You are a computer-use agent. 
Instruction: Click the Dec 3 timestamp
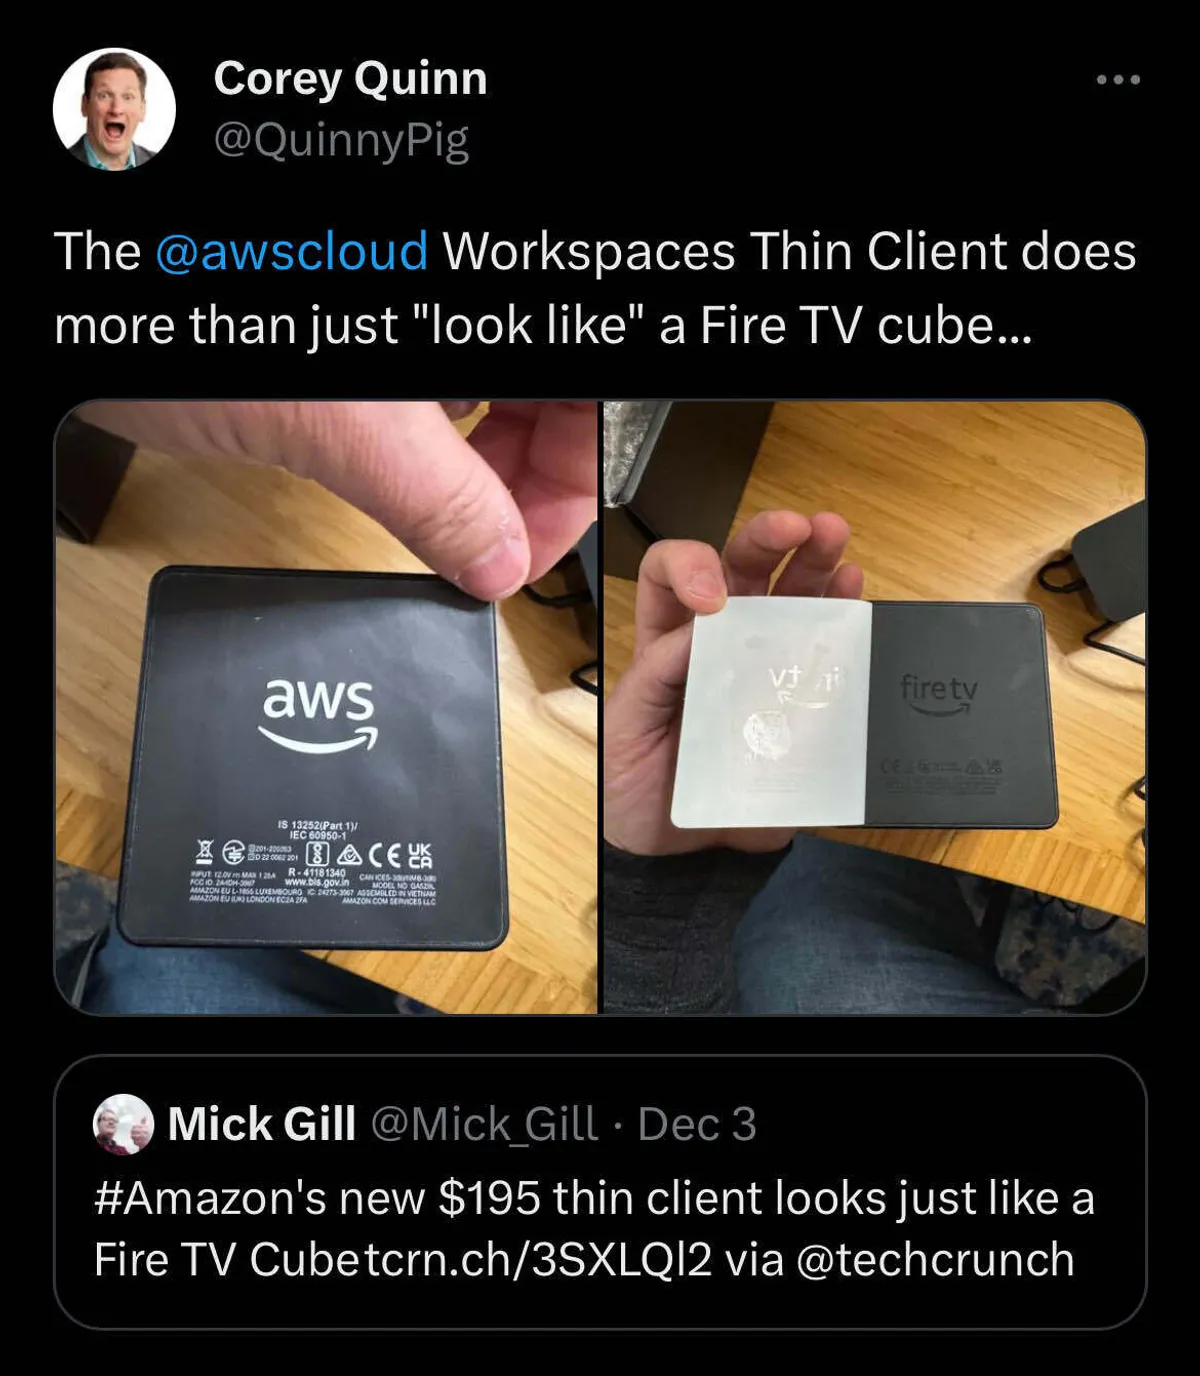pos(697,1124)
